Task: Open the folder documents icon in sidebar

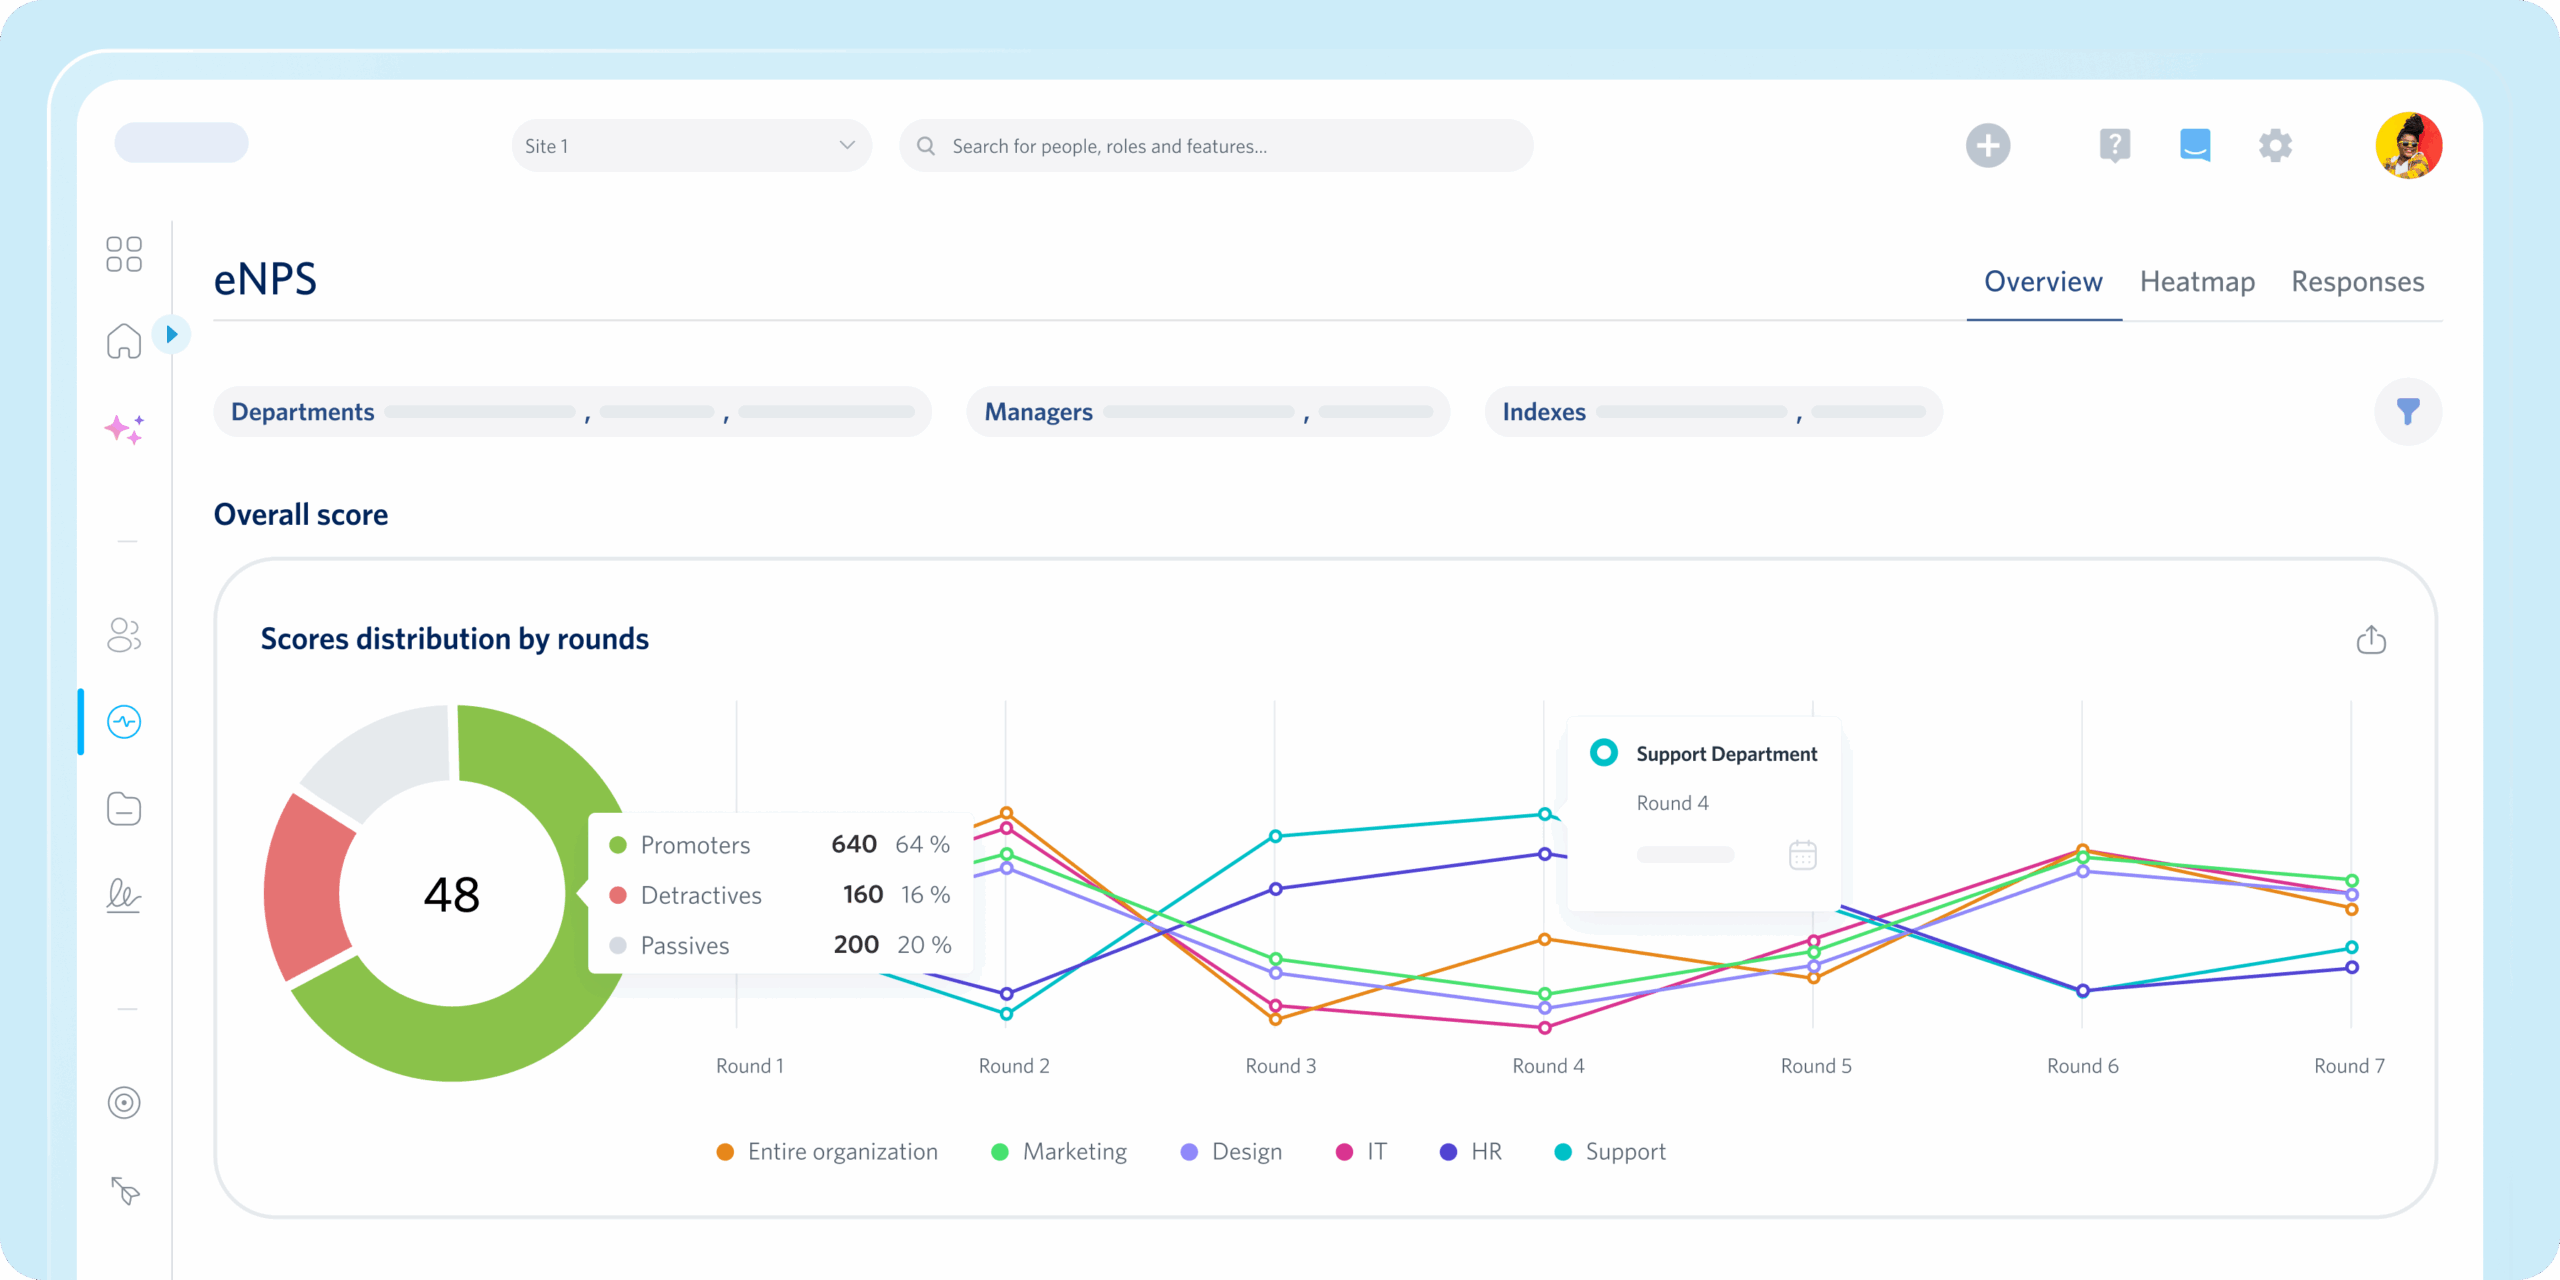Action: pyautogui.click(x=124, y=808)
